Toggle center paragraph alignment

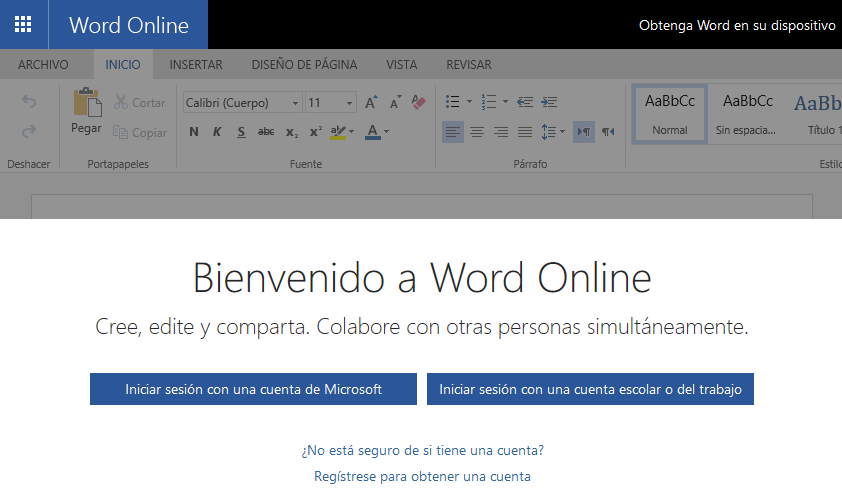click(477, 132)
